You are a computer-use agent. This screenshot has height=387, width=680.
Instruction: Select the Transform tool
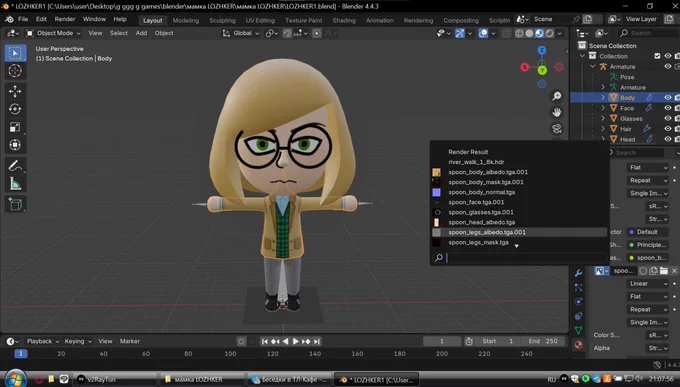tap(15, 144)
